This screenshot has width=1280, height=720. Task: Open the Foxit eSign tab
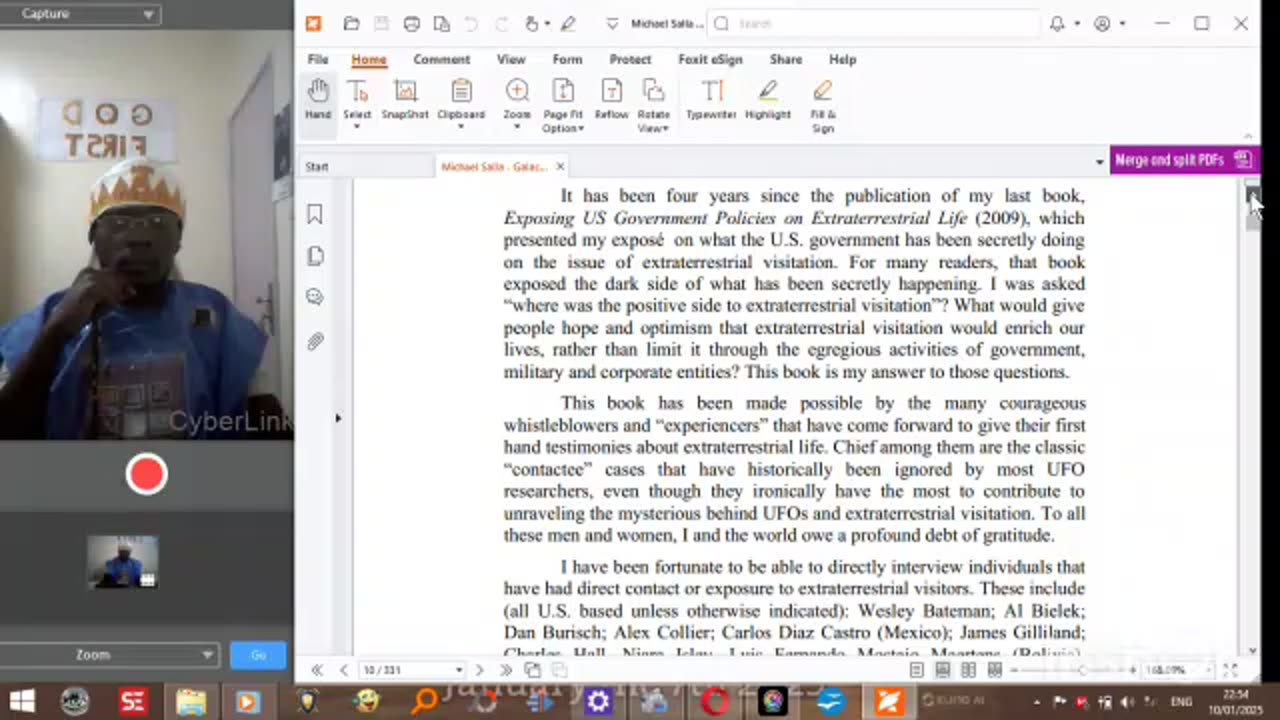pos(710,59)
